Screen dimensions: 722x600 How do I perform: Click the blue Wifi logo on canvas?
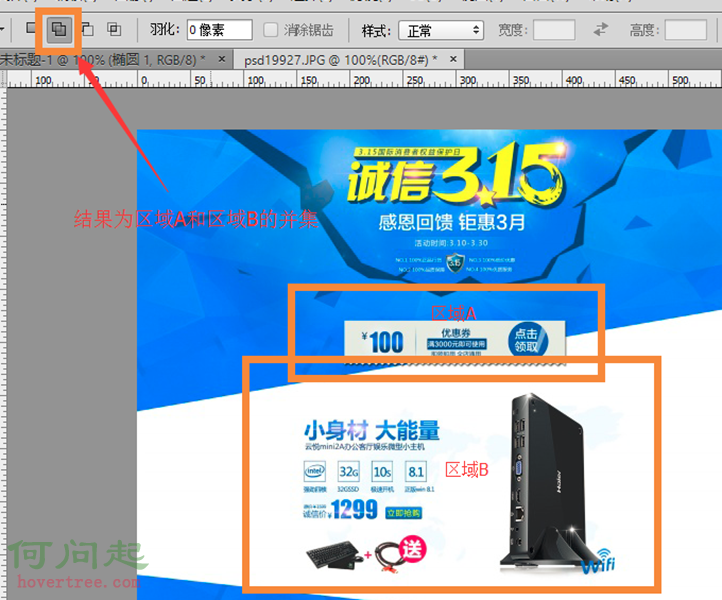605,561
